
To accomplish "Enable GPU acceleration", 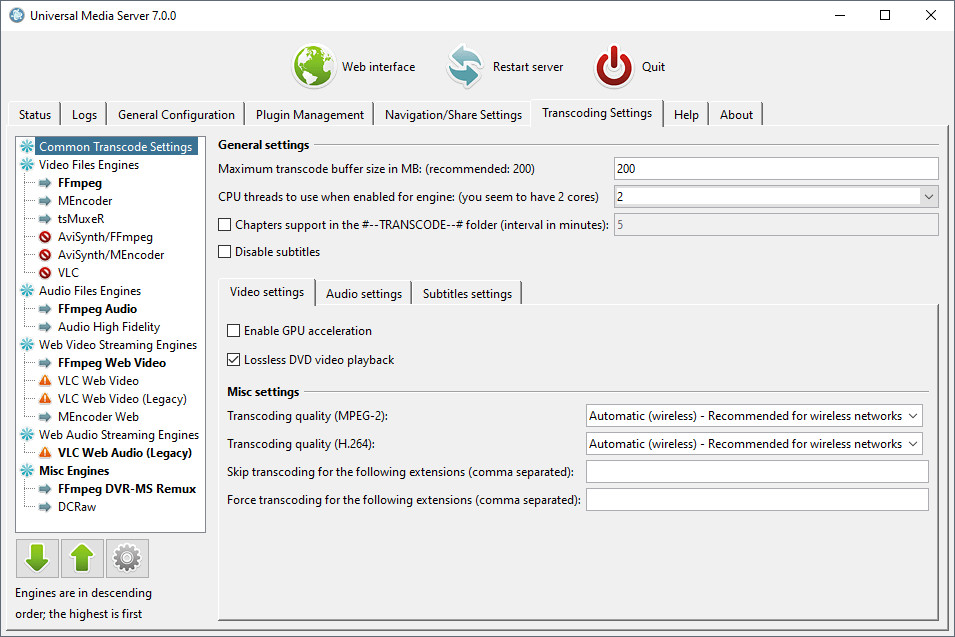I will coord(234,330).
